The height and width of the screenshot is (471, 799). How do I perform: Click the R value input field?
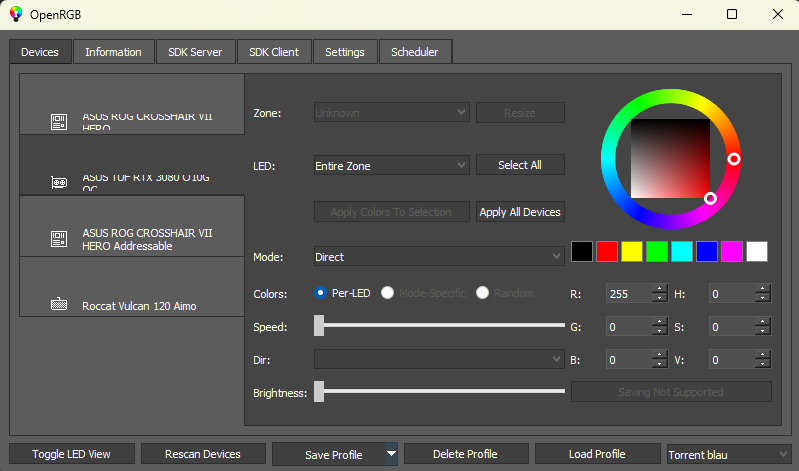pyautogui.click(x=629, y=294)
